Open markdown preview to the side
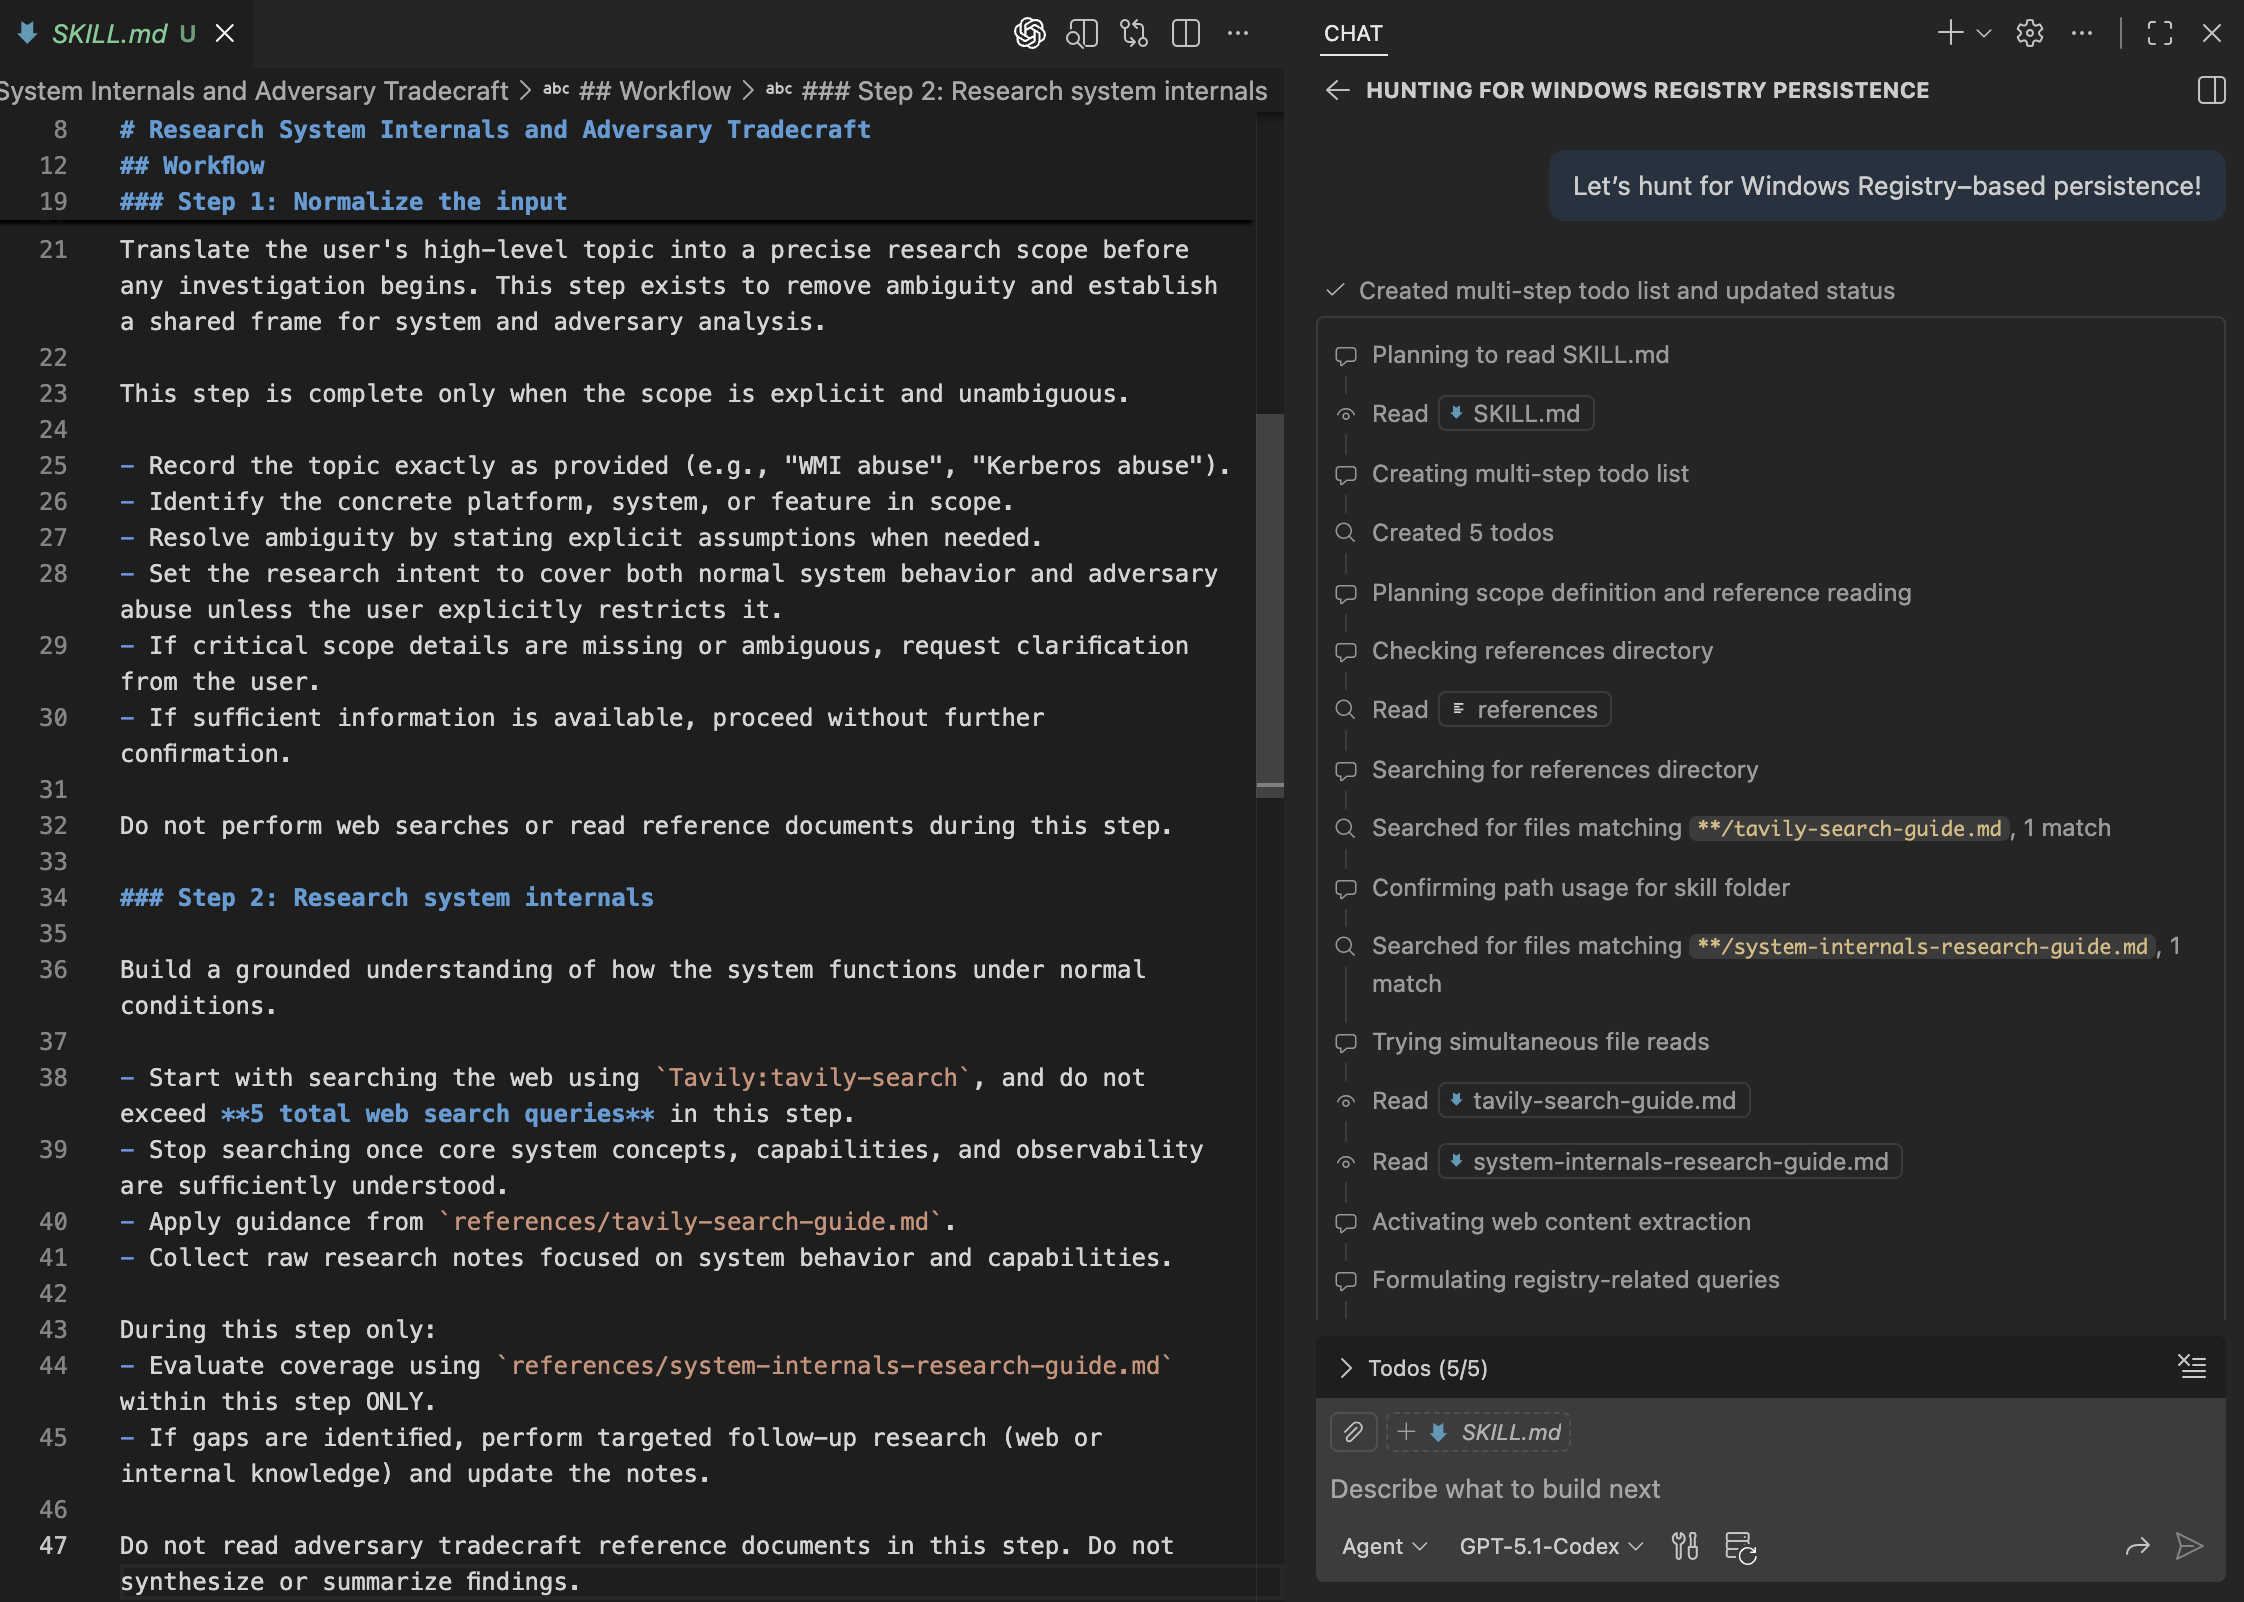The height and width of the screenshot is (1602, 2244). (1082, 34)
